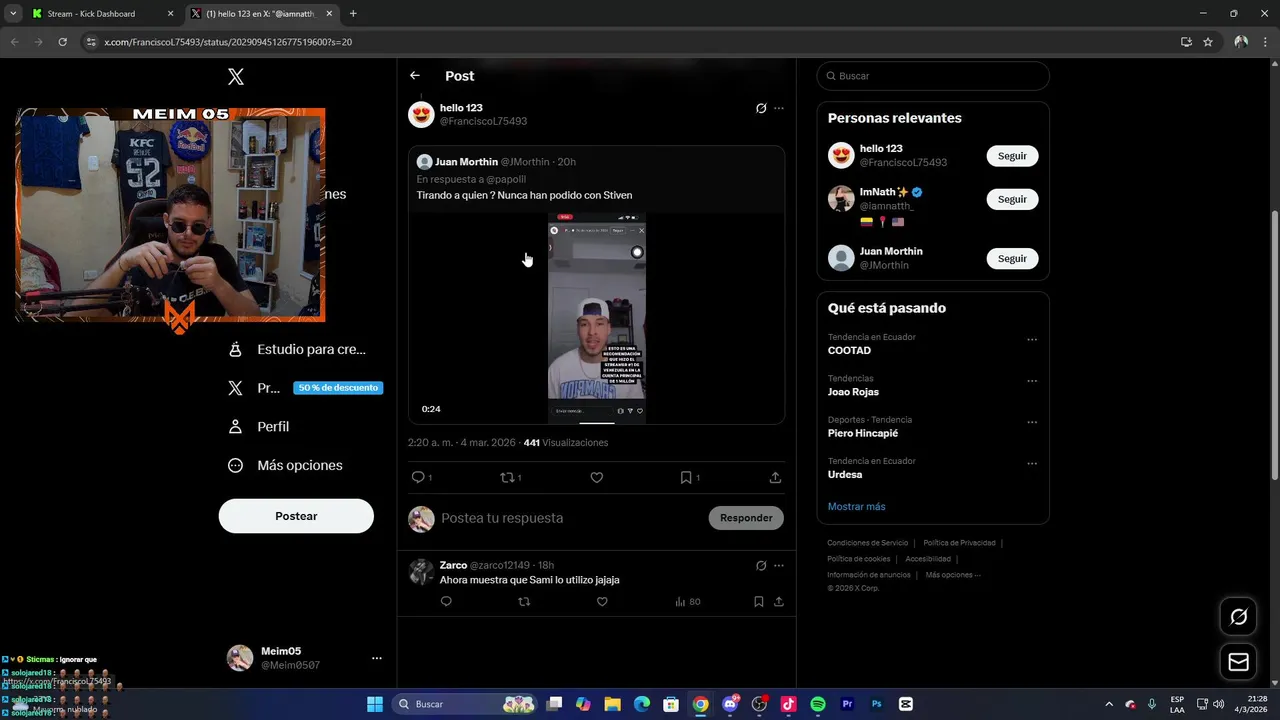Close the hello 123 en X tab

[x=329, y=14]
